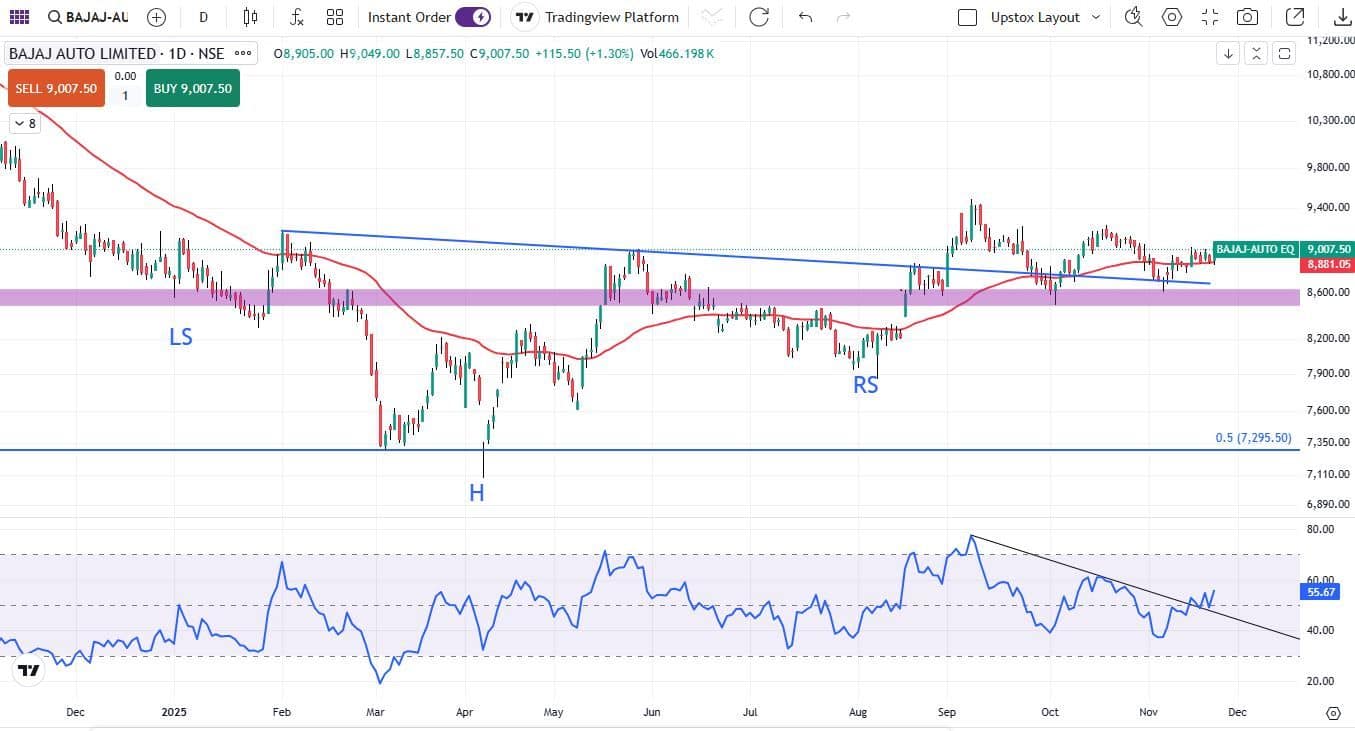Open chart settings hexagon icon
Viewport: 1355px width, 731px height.
1171,17
